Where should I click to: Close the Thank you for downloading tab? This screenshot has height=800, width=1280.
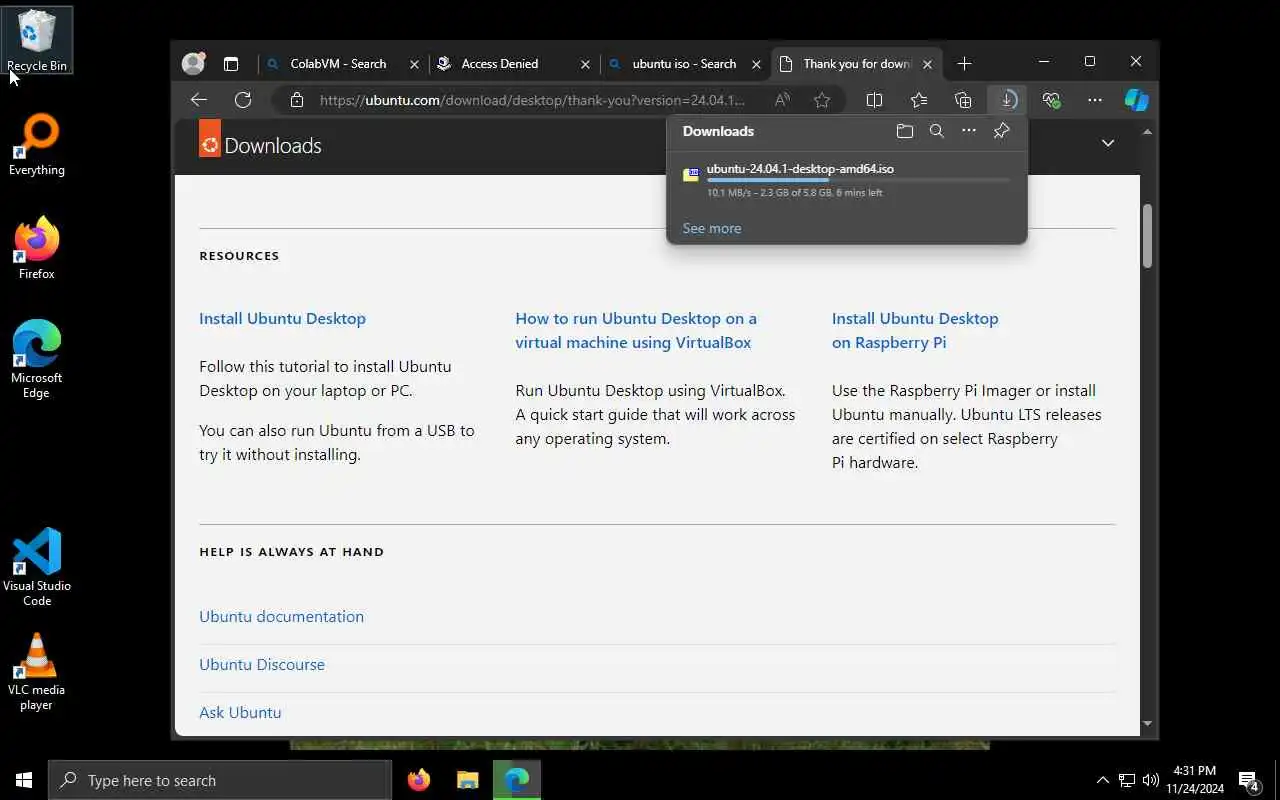(x=927, y=64)
